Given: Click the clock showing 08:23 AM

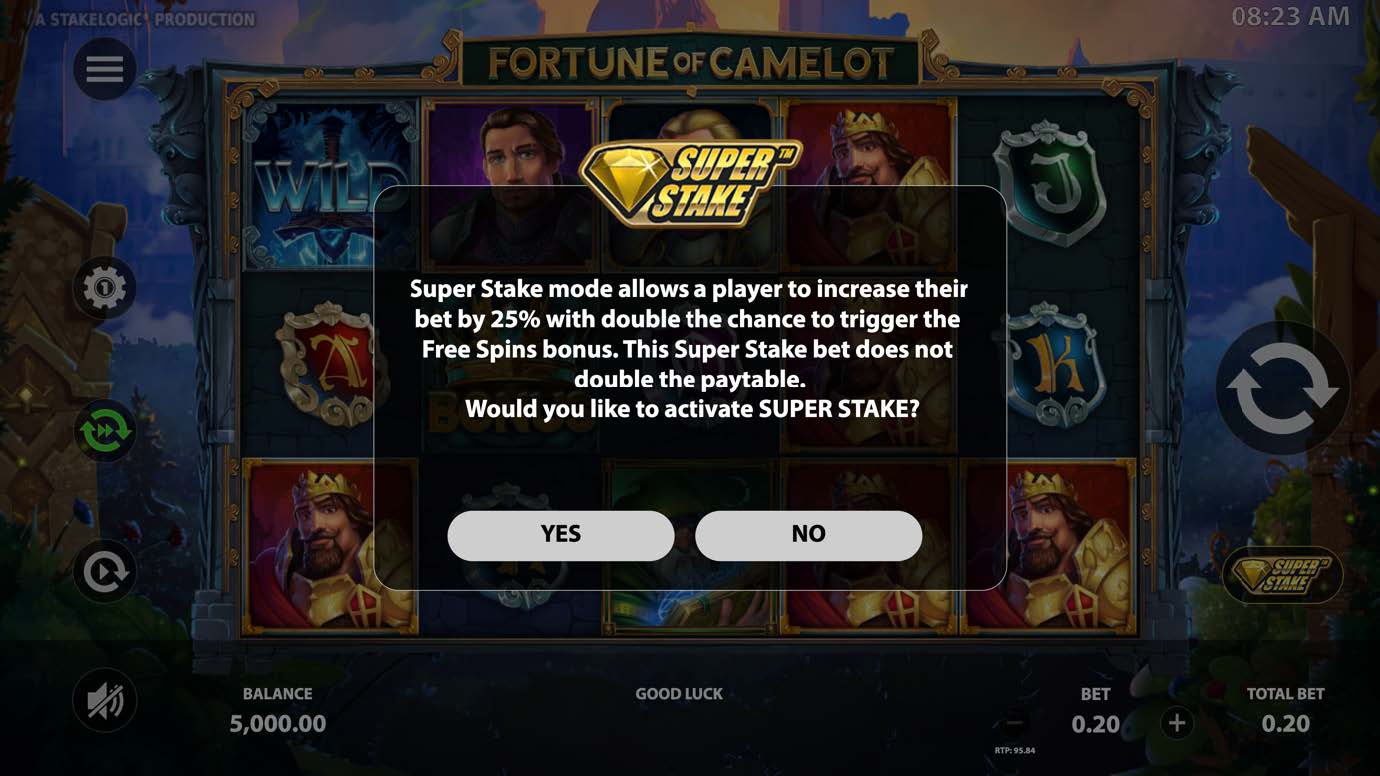Looking at the screenshot, I should [1291, 16].
